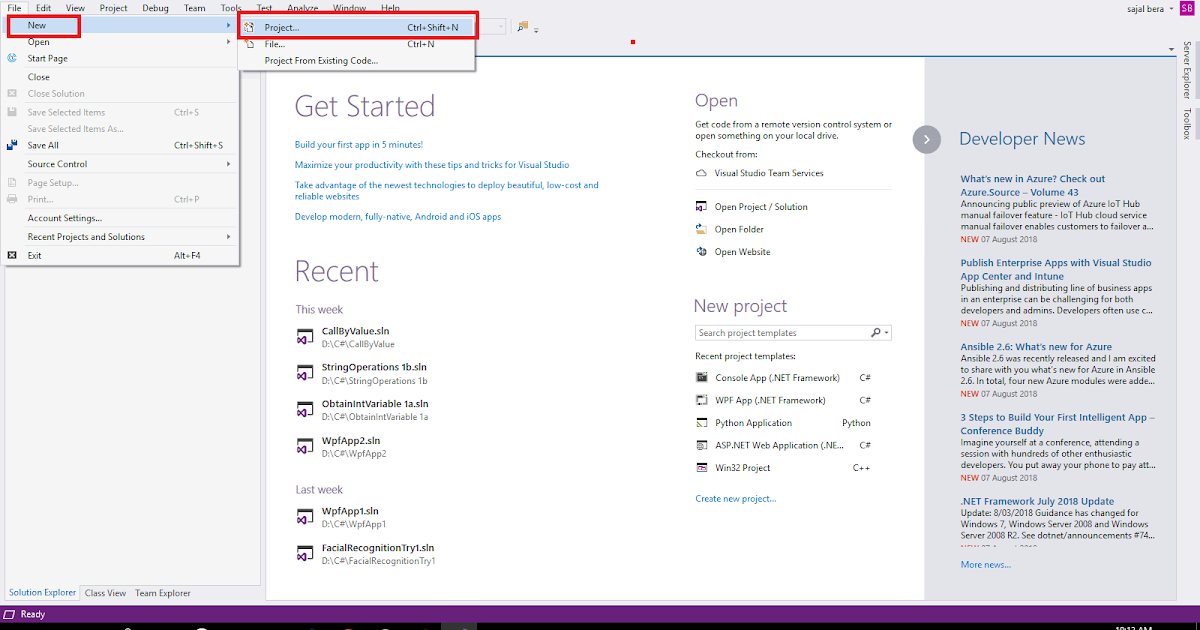Open the Debug menu
Image resolution: width=1200 pixels, height=630 pixels.
pyautogui.click(x=155, y=7)
